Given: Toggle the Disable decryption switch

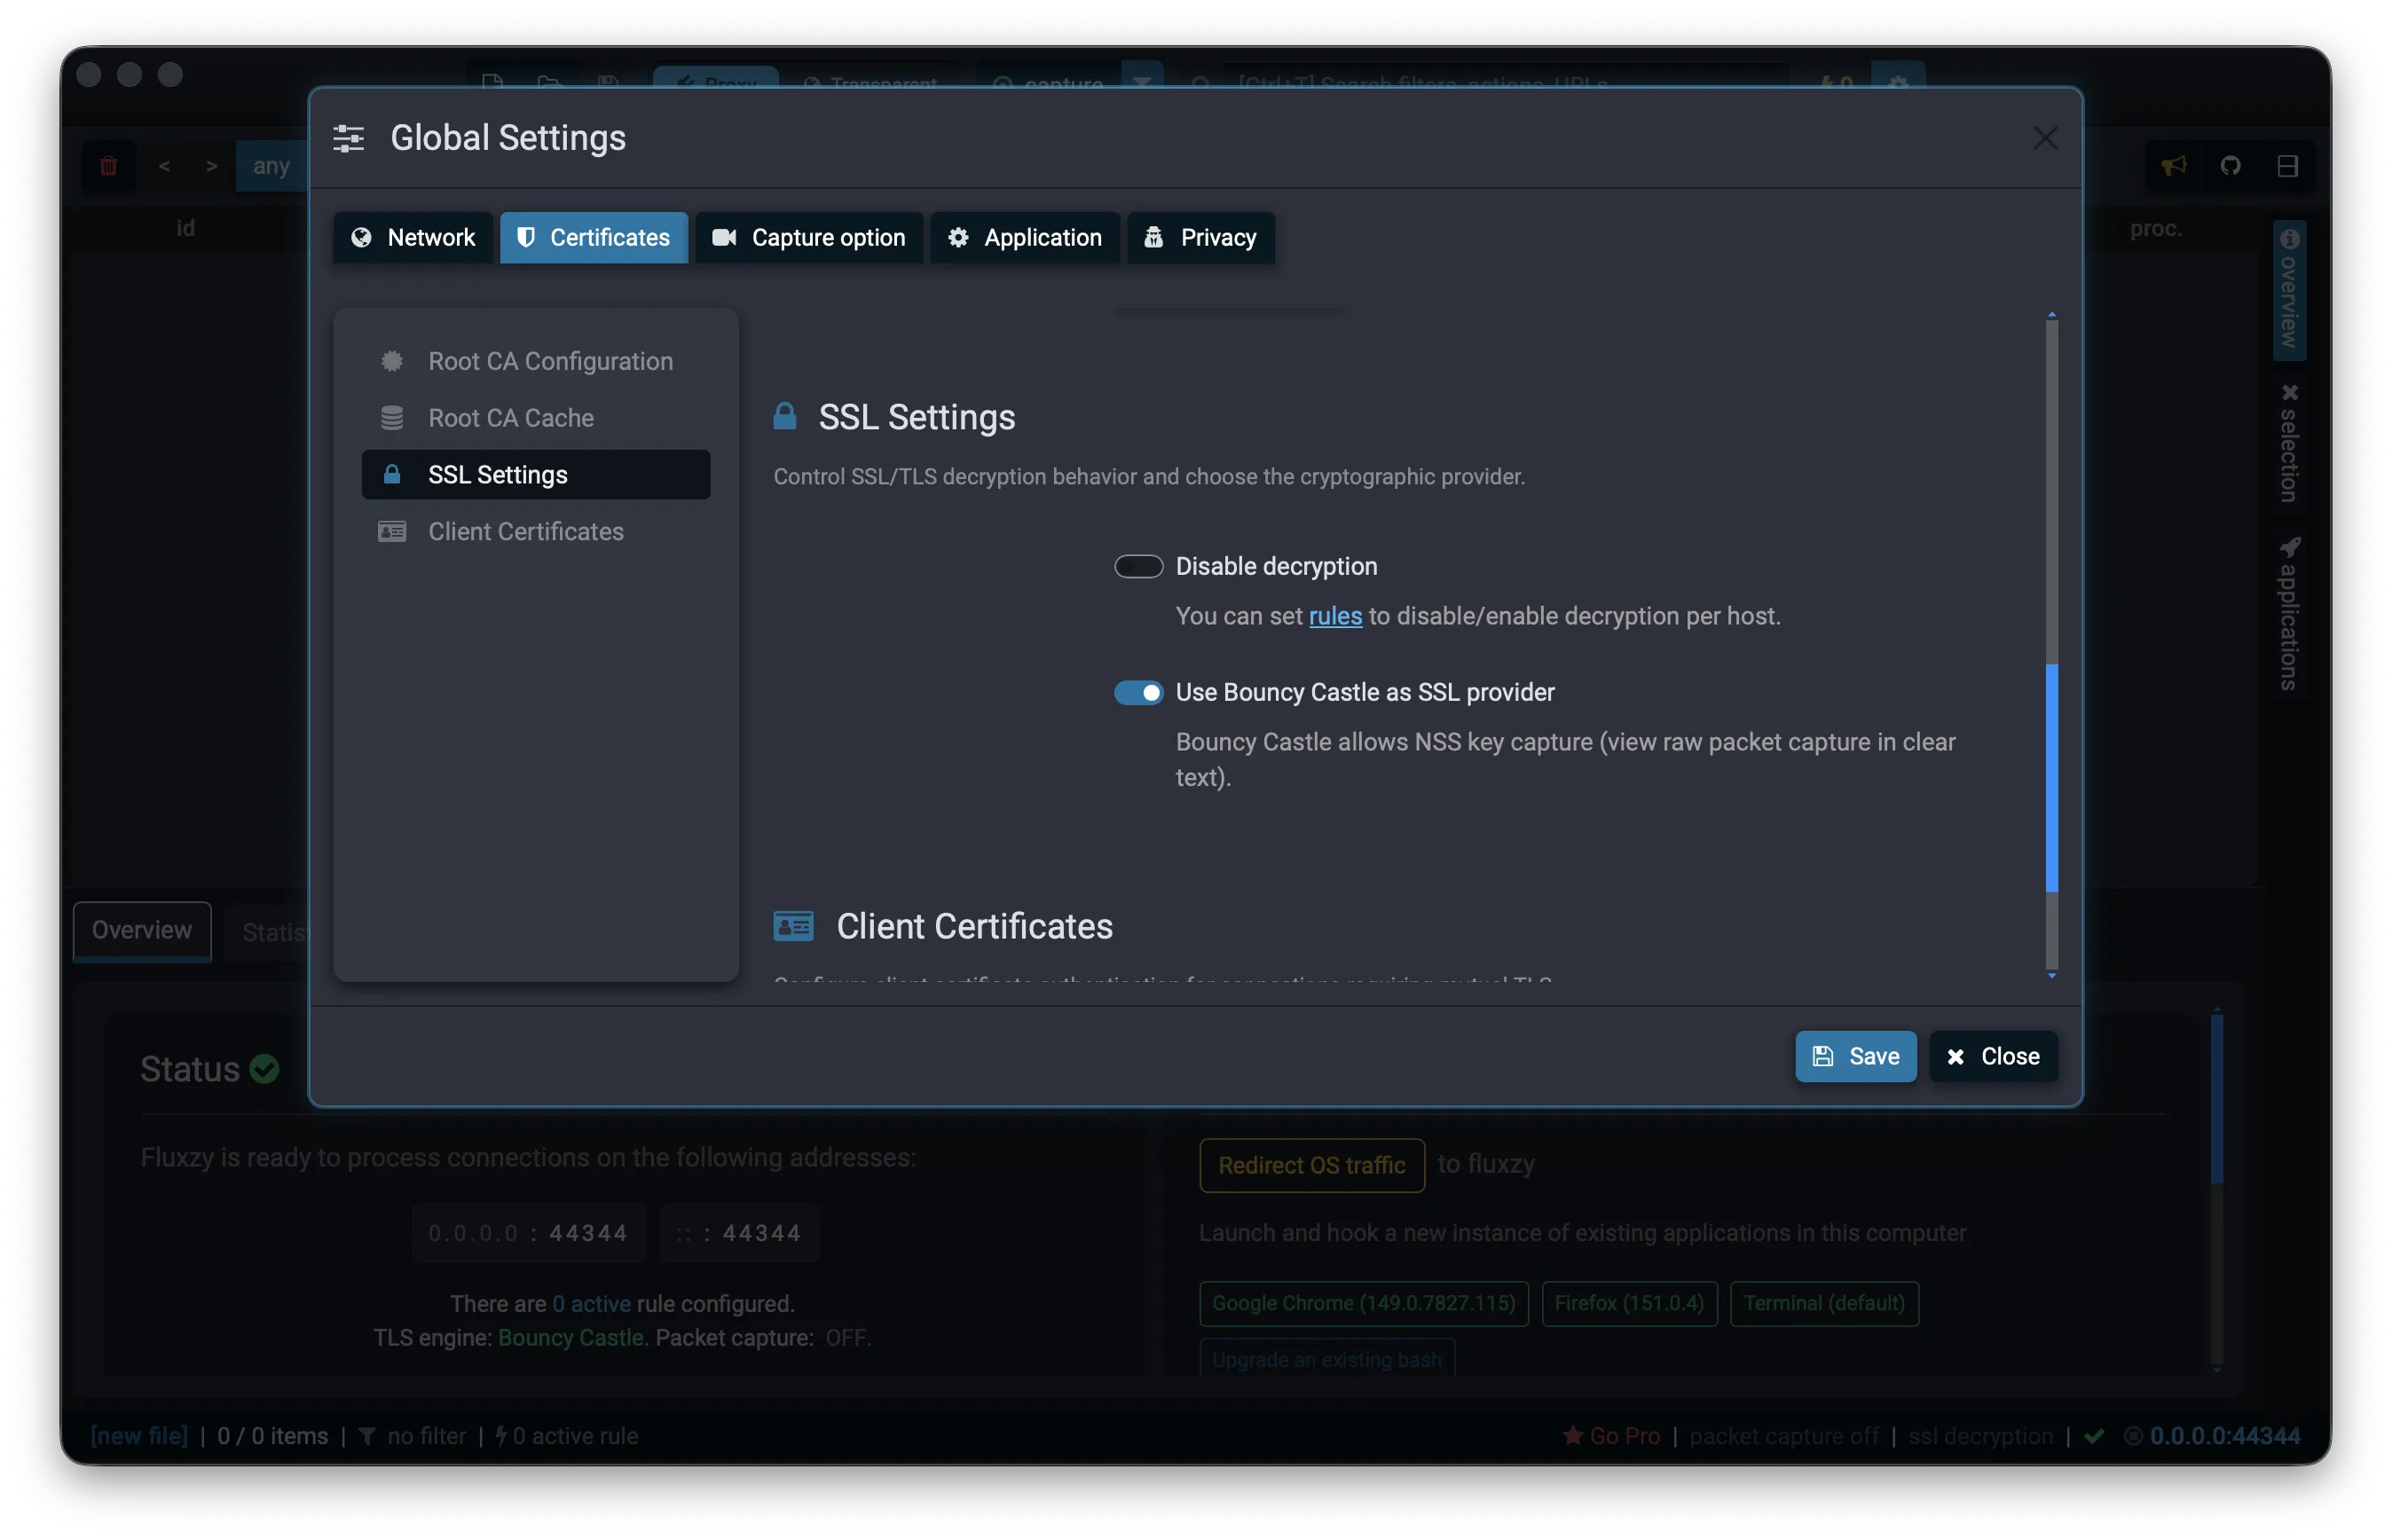Looking at the screenshot, I should click(1138, 566).
